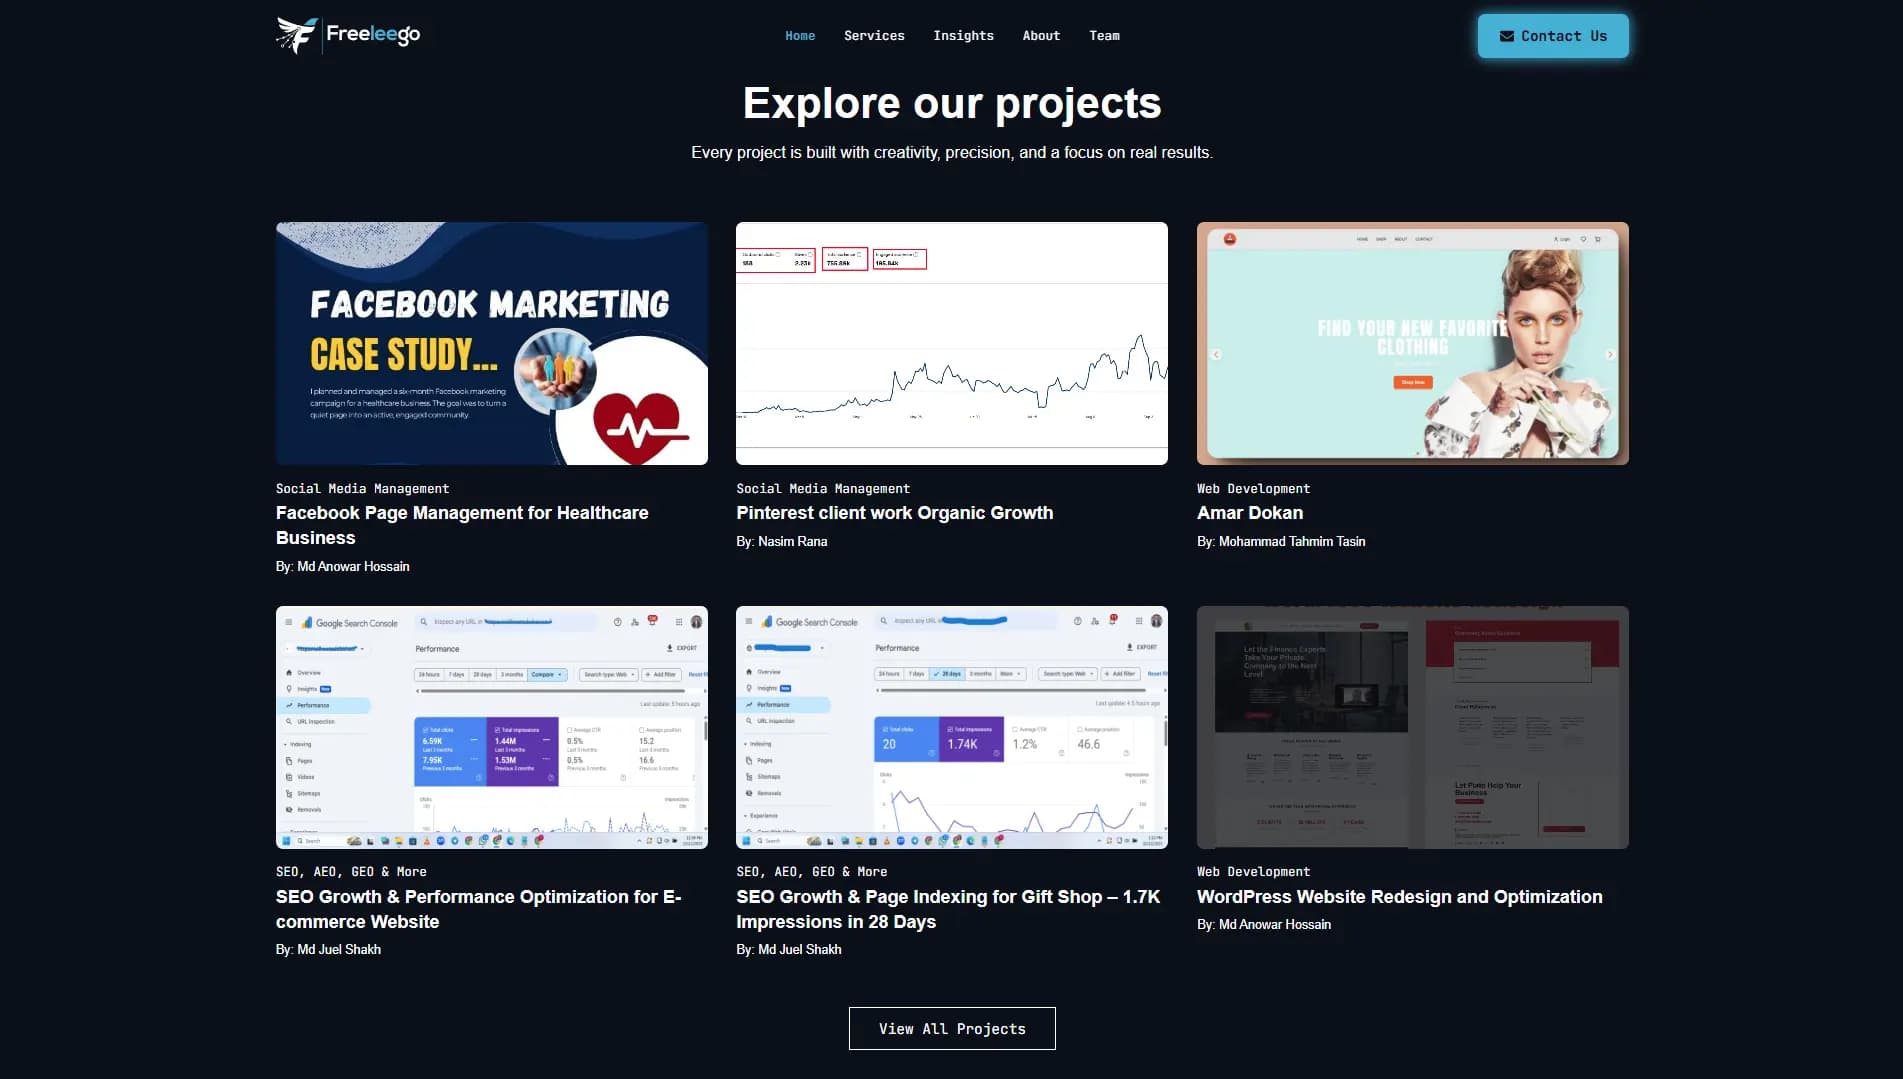Open the Gift Shop Search Console thumbnail
Screen dimensions: 1903x1079
(x=952, y=727)
